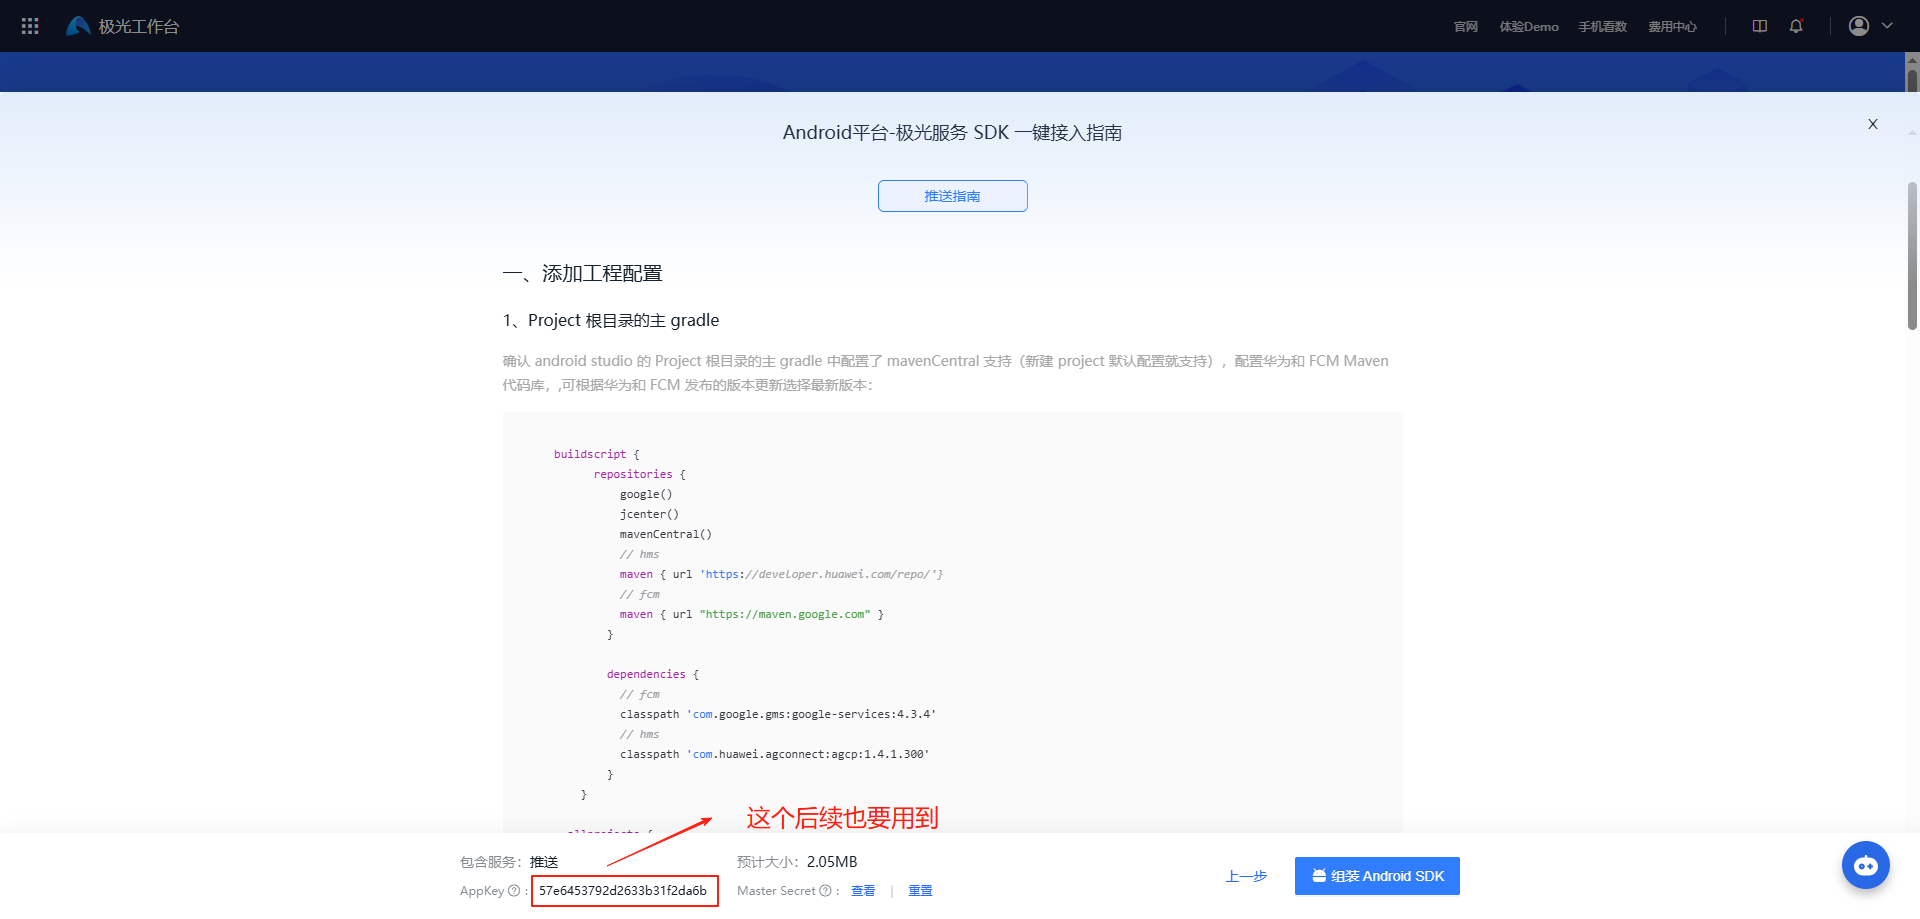Viewport: 1920px width, 919px height.
Task: Click the huawei repo URL in code
Action: (x=820, y=574)
